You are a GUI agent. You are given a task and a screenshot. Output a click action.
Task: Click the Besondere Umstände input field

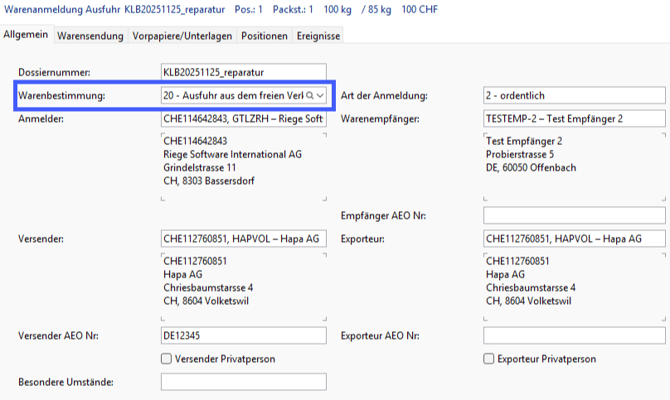click(243, 382)
